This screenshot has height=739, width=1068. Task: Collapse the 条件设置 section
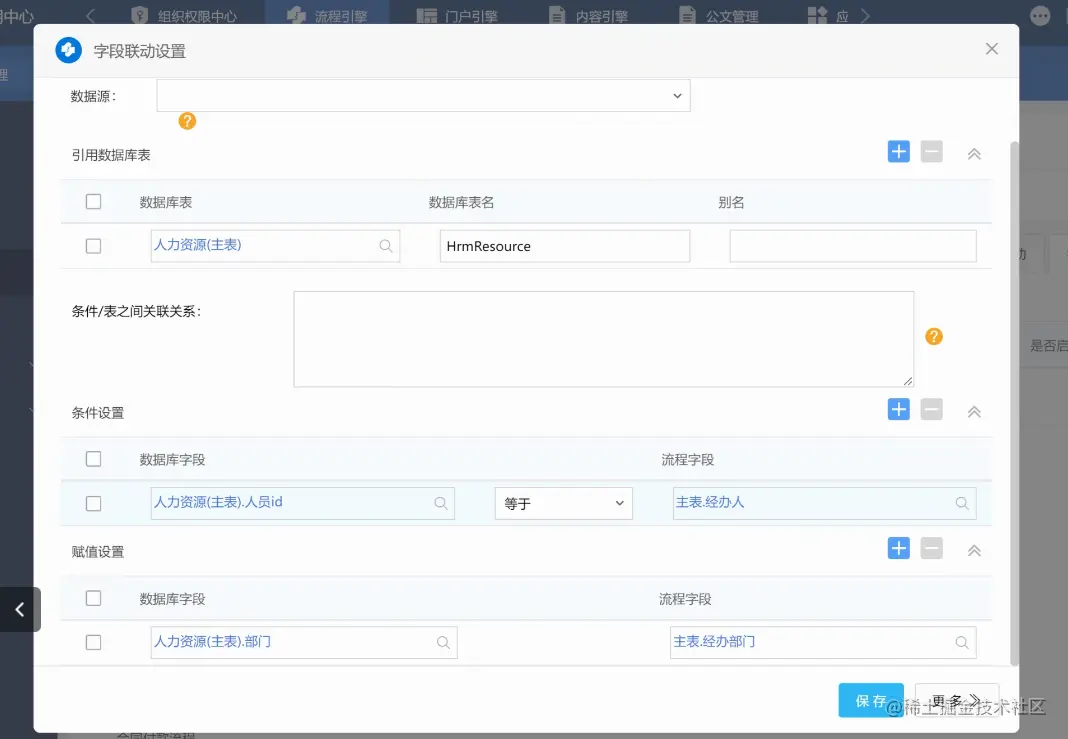click(x=974, y=412)
